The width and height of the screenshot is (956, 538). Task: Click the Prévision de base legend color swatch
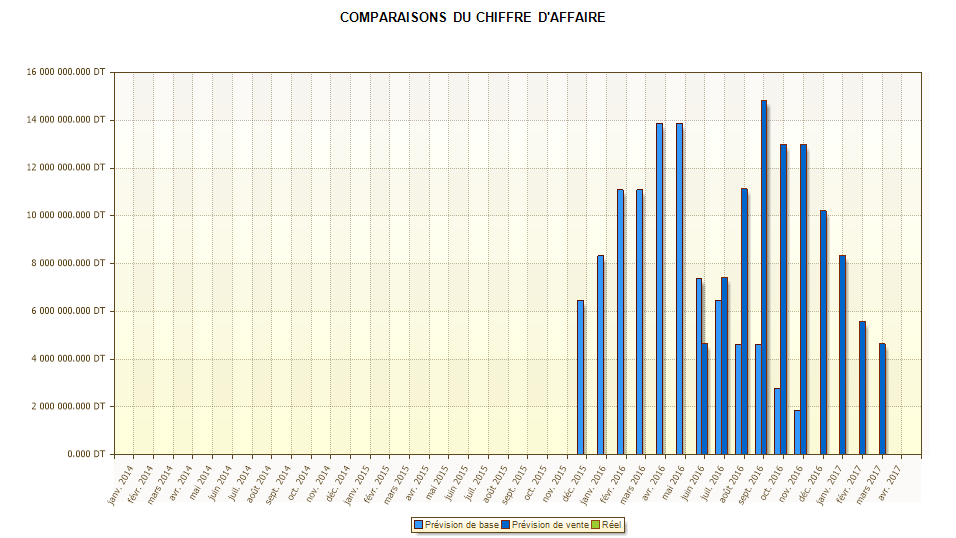pos(418,525)
